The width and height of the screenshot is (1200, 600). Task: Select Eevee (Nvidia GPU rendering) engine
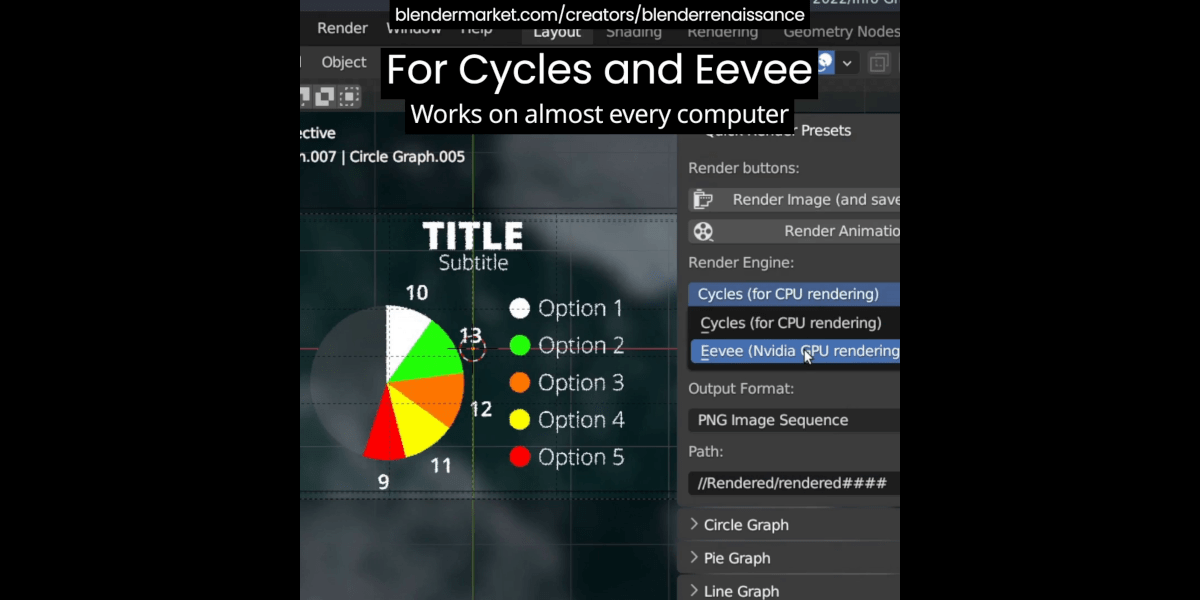pyautogui.click(x=795, y=351)
